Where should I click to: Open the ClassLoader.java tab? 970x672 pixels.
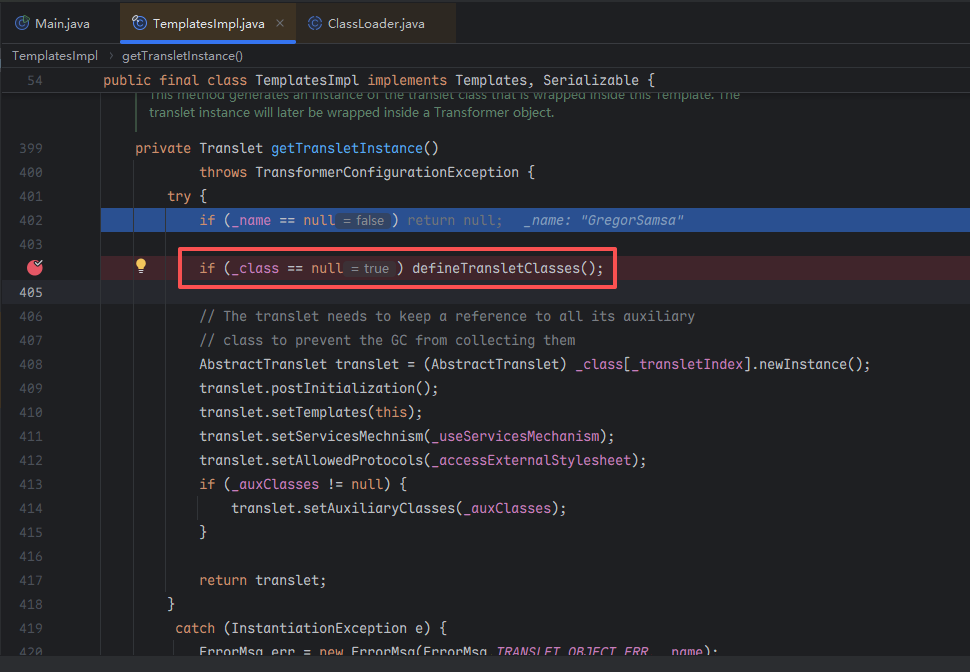click(375, 23)
